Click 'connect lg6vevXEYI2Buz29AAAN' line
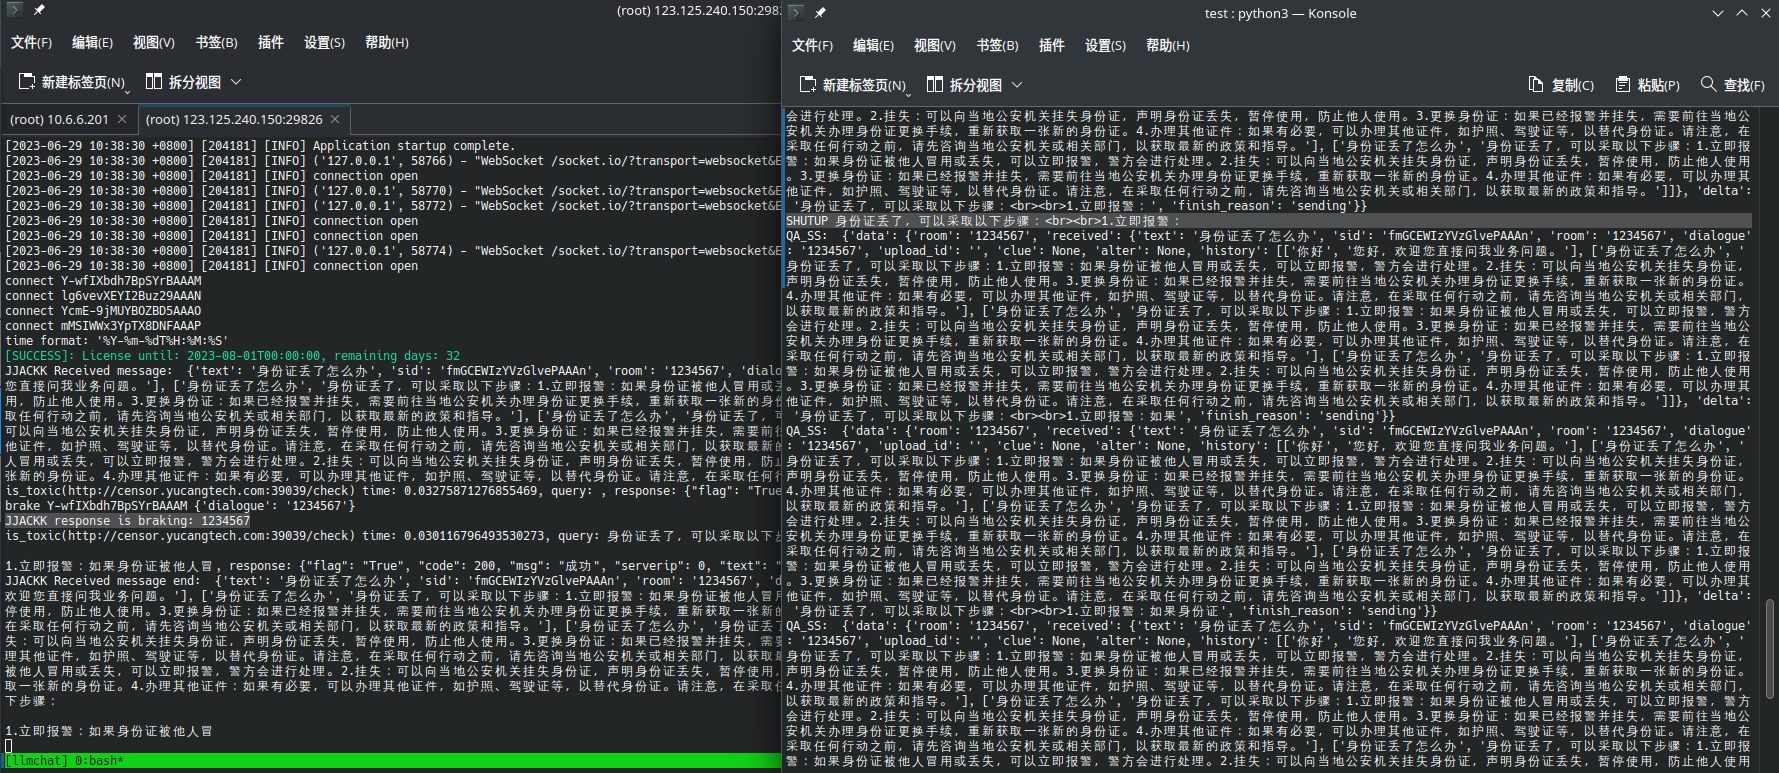Screen dimensions: 1779x773 tap(103, 296)
